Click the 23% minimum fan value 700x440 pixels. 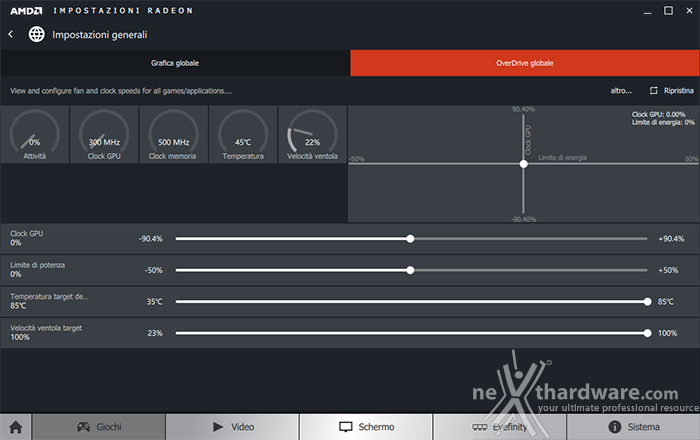coord(155,333)
